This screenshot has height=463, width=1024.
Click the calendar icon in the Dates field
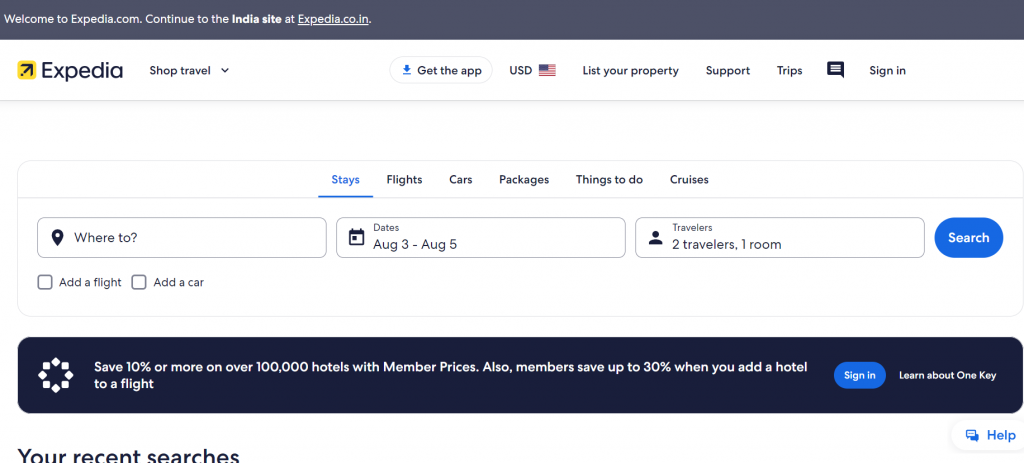[356, 238]
